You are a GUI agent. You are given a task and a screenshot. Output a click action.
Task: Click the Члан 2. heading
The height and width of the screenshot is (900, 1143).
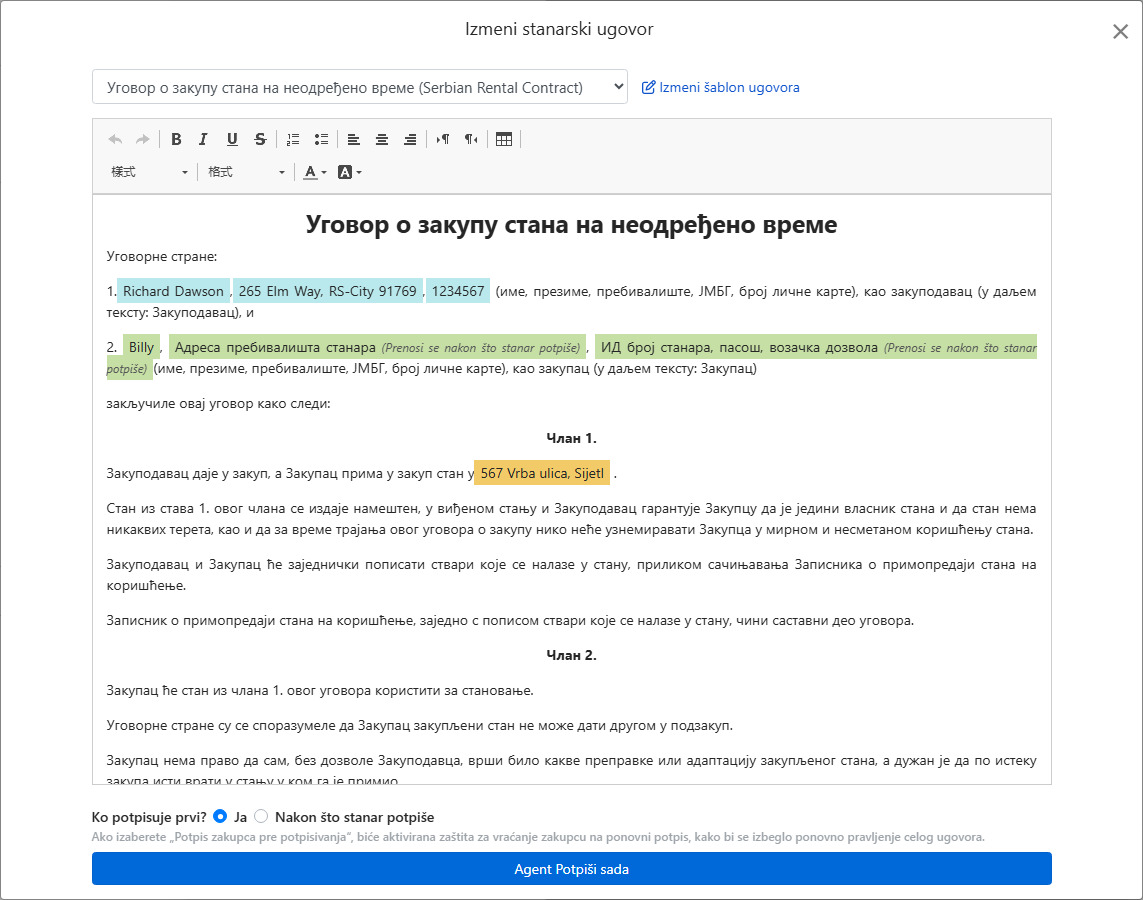point(572,655)
